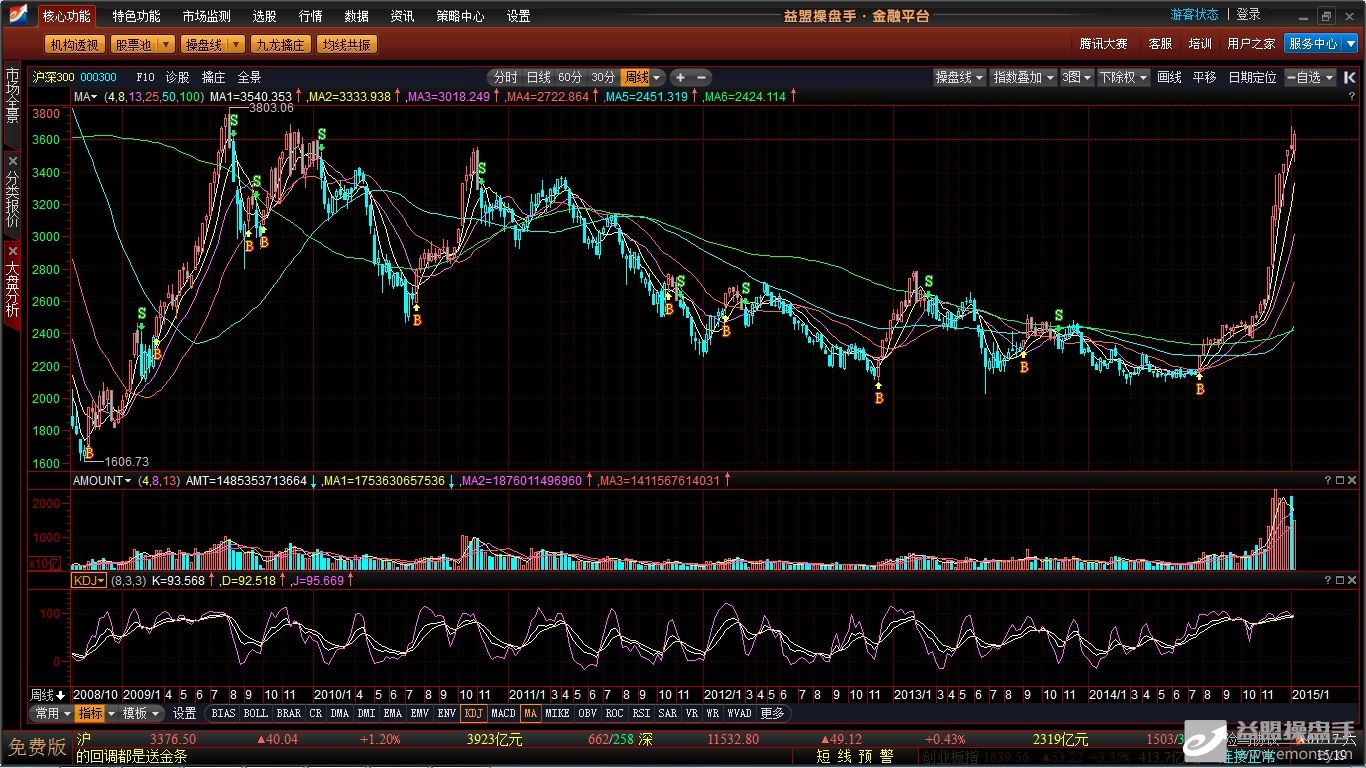1366x768 pixels.
Task: Click the K-line jump icon at top right
Action: point(1349,77)
